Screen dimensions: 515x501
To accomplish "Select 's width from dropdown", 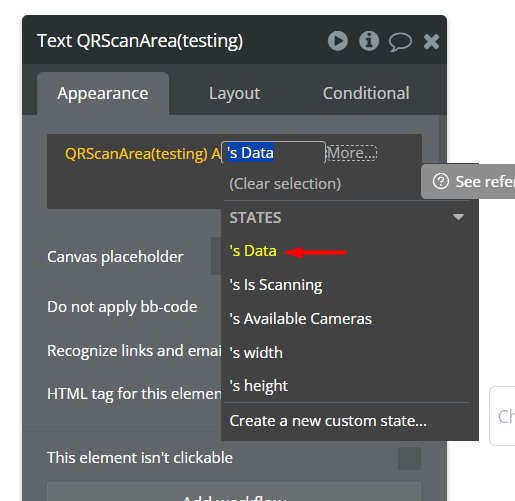I will point(256,353).
